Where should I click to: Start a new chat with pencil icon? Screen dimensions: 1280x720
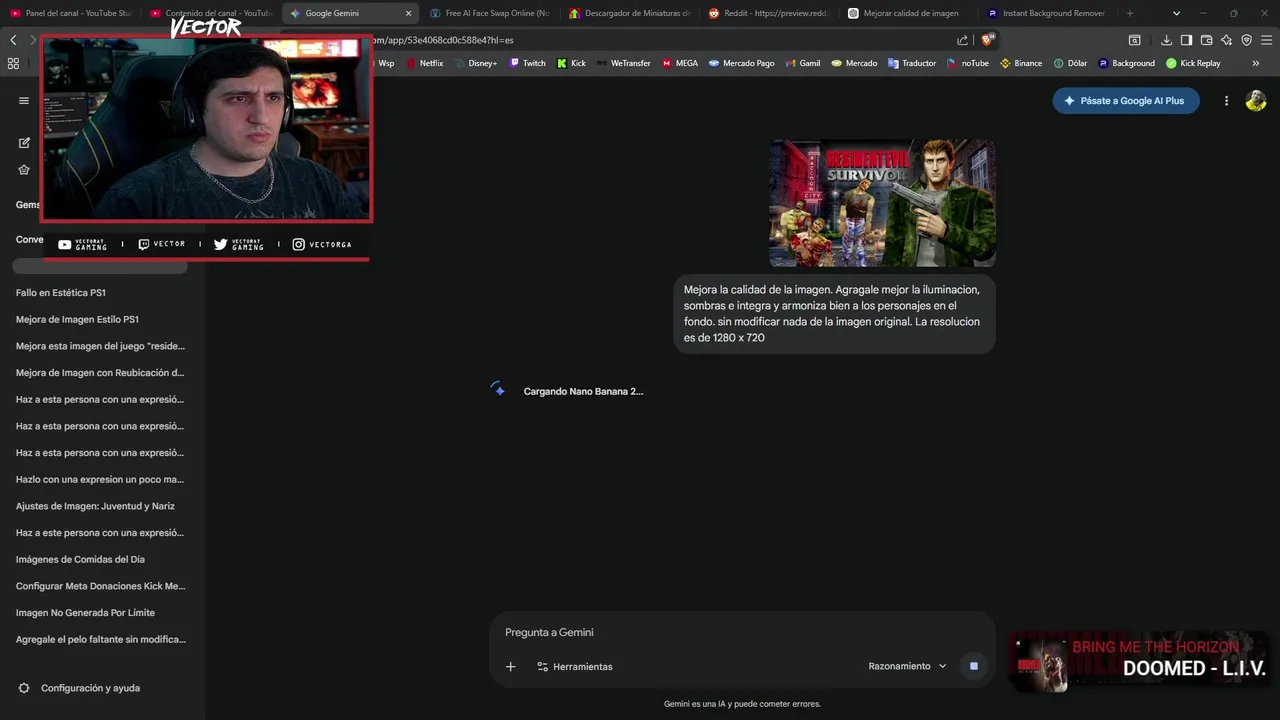[x=24, y=143]
